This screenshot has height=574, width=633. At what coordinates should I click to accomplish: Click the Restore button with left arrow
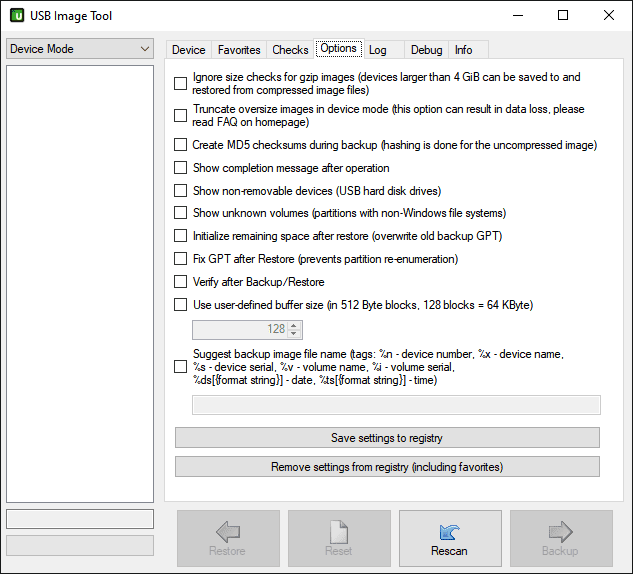coord(228,538)
